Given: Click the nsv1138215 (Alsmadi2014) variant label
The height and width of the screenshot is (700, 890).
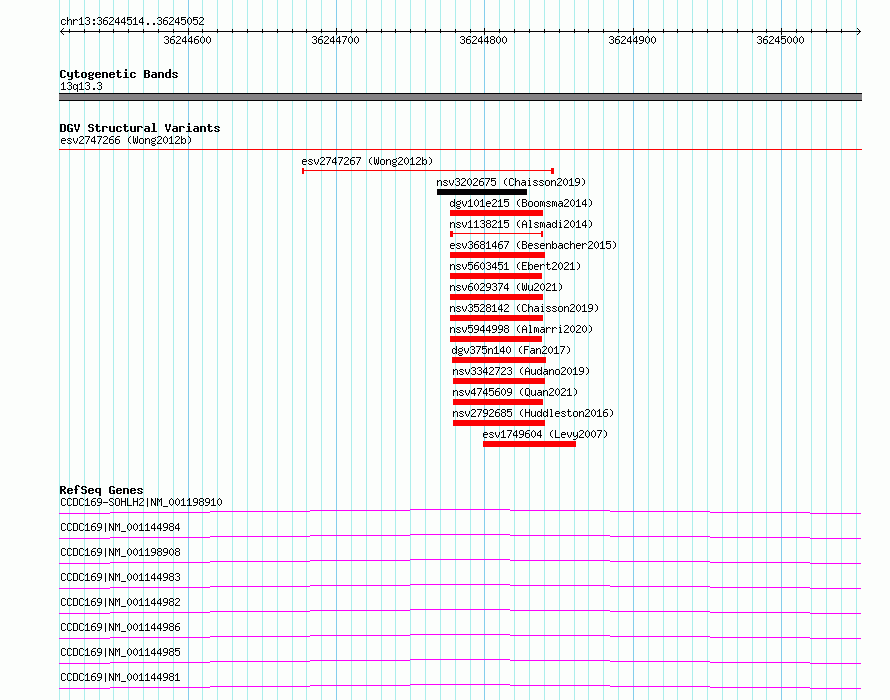Looking at the screenshot, I should tap(520, 224).
